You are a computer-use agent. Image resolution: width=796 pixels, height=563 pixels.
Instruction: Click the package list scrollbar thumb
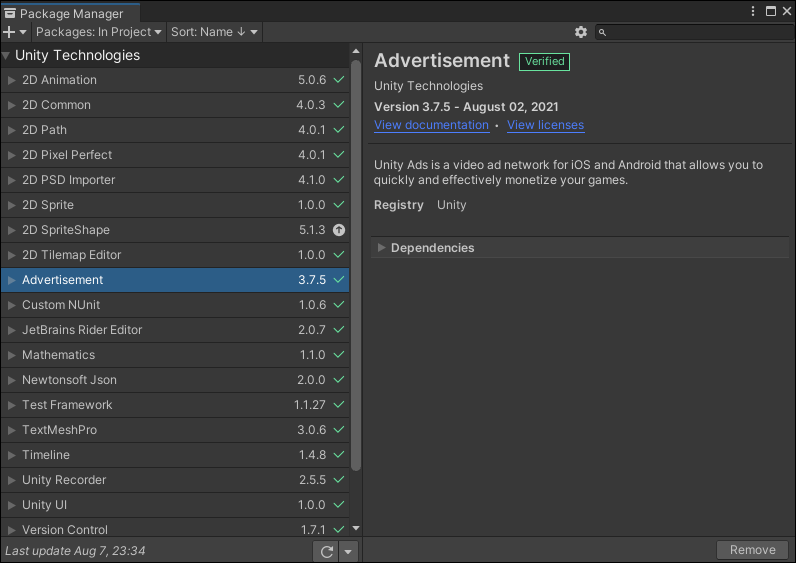click(x=356, y=266)
